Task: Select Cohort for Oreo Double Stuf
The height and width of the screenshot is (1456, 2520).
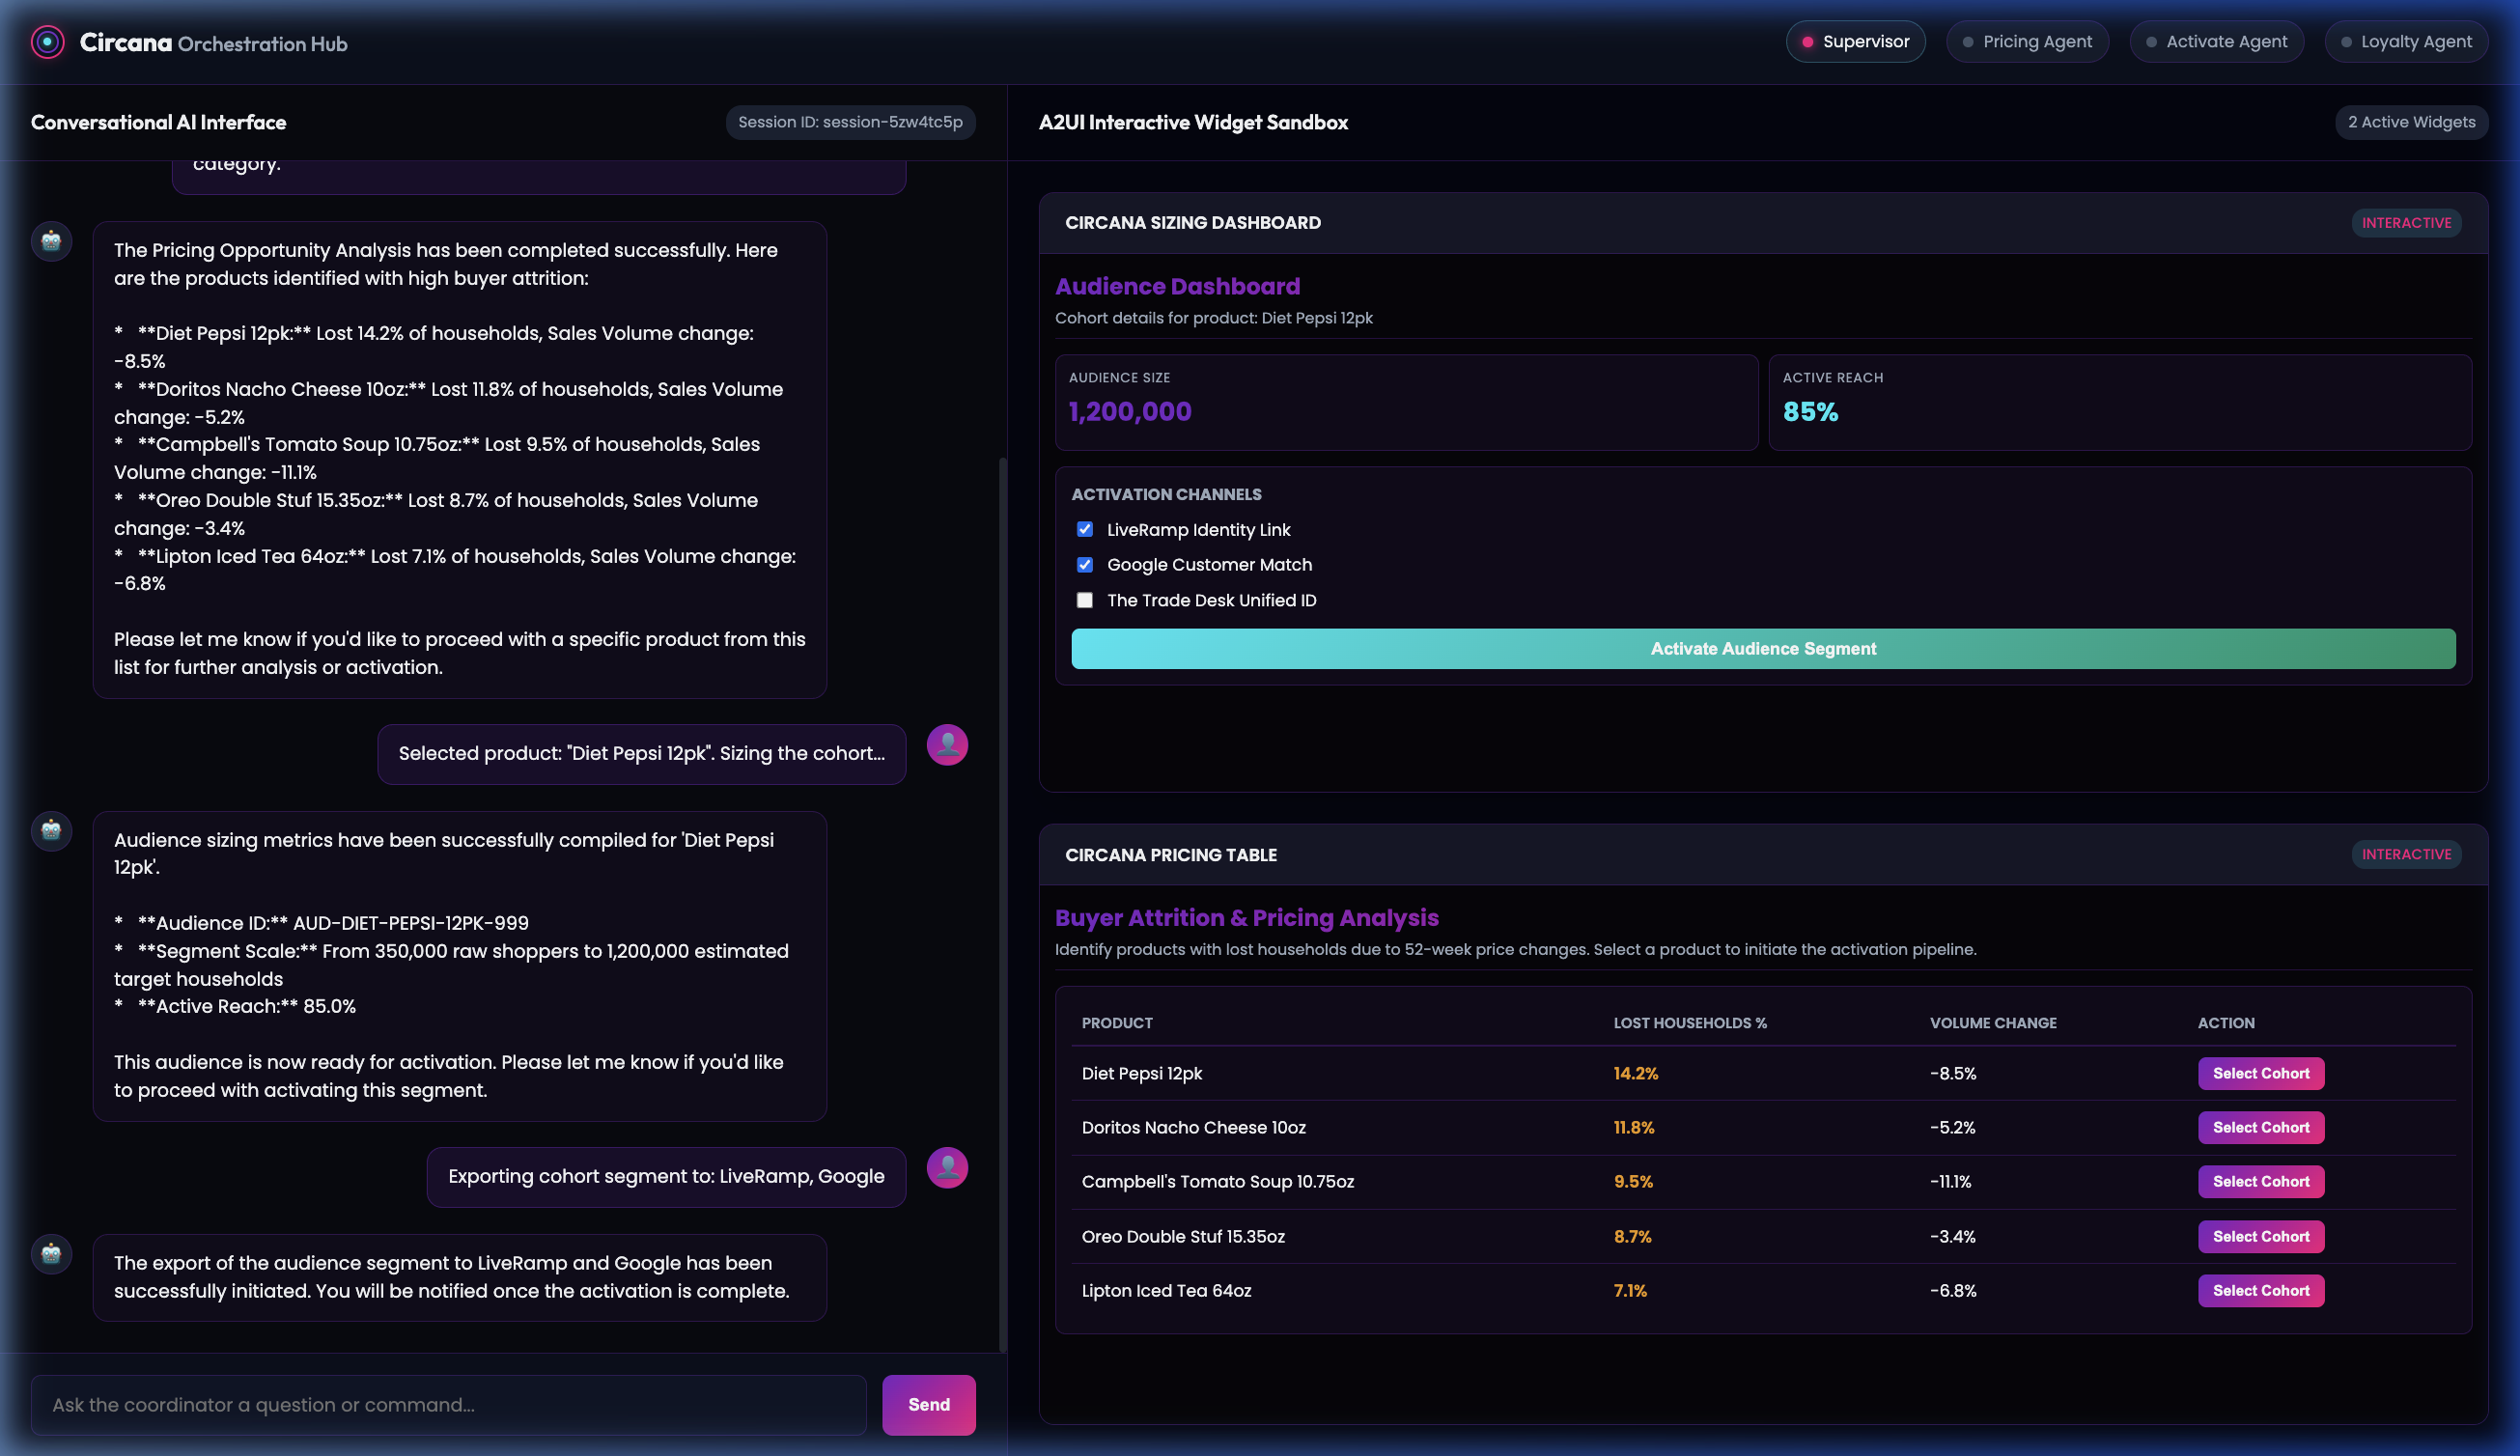Action: (2260, 1236)
